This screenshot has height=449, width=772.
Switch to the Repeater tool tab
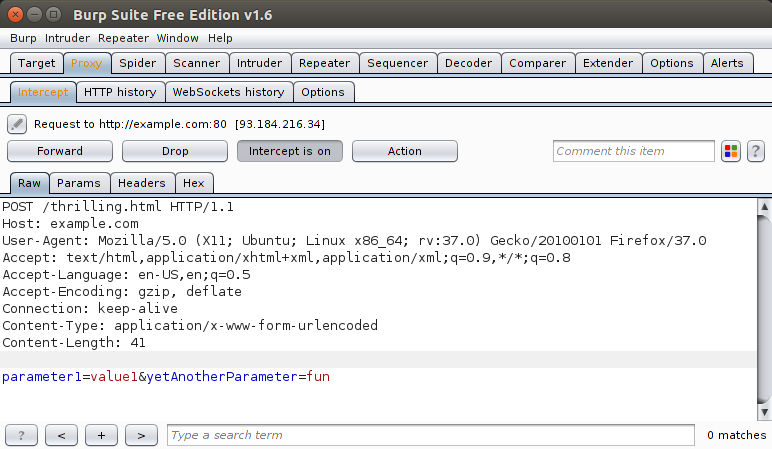tap(324, 63)
